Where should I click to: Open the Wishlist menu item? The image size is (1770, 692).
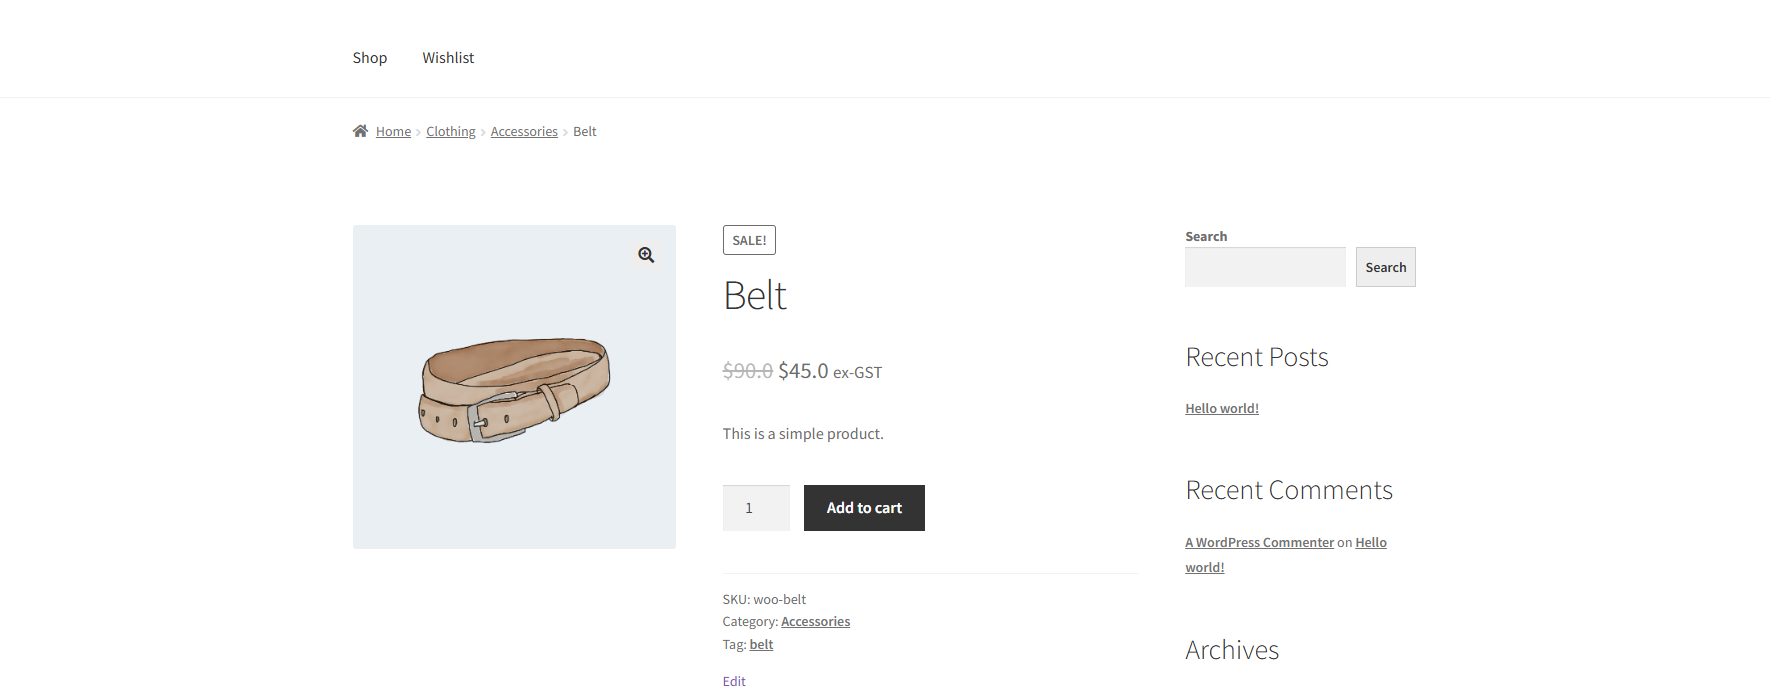click(448, 58)
